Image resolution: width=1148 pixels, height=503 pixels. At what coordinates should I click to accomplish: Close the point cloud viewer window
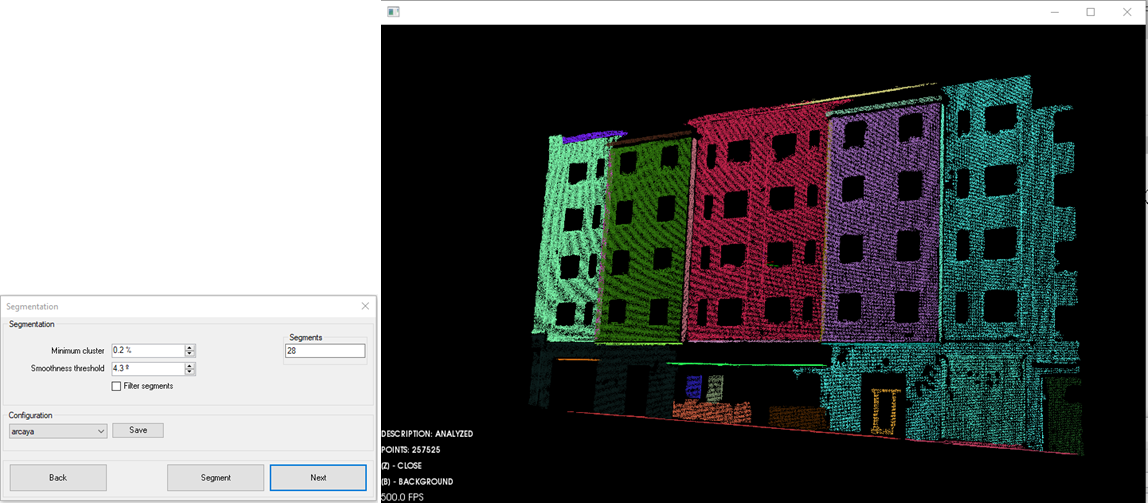click(1128, 12)
